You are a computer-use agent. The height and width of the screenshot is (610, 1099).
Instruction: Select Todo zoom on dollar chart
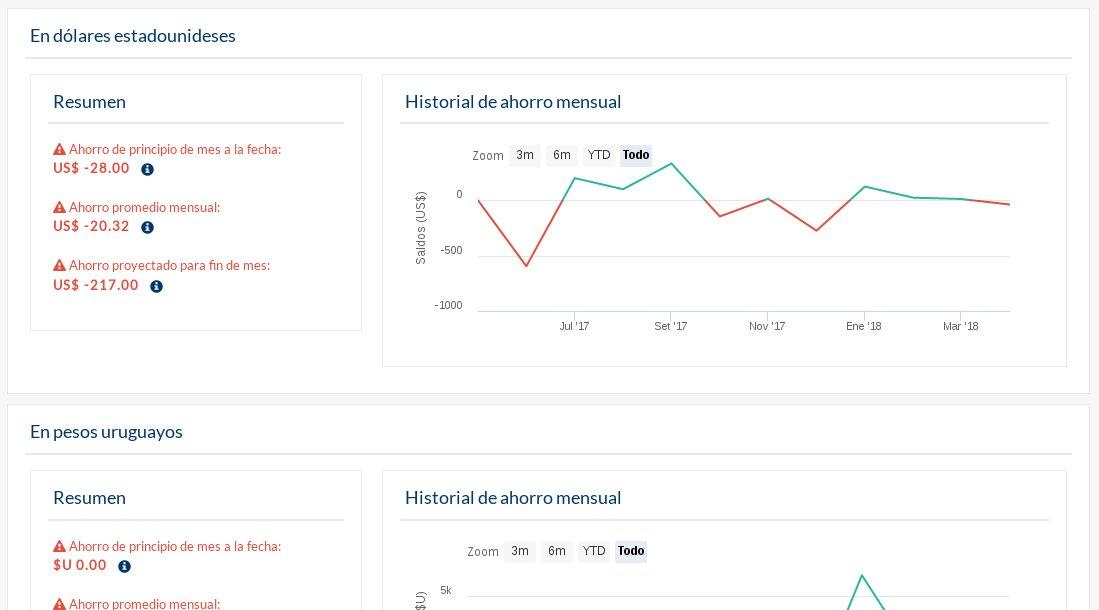[636, 155]
